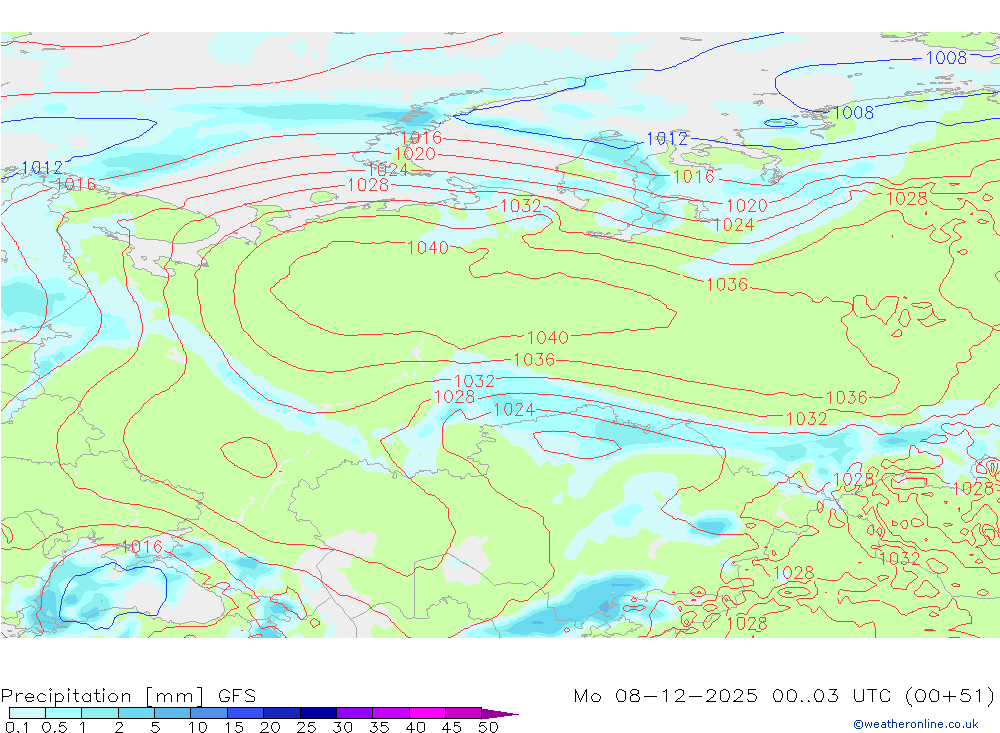
Task: Pick the 15 mm royal-blue legend swatch
Action: pyautogui.click(x=245, y=713)
